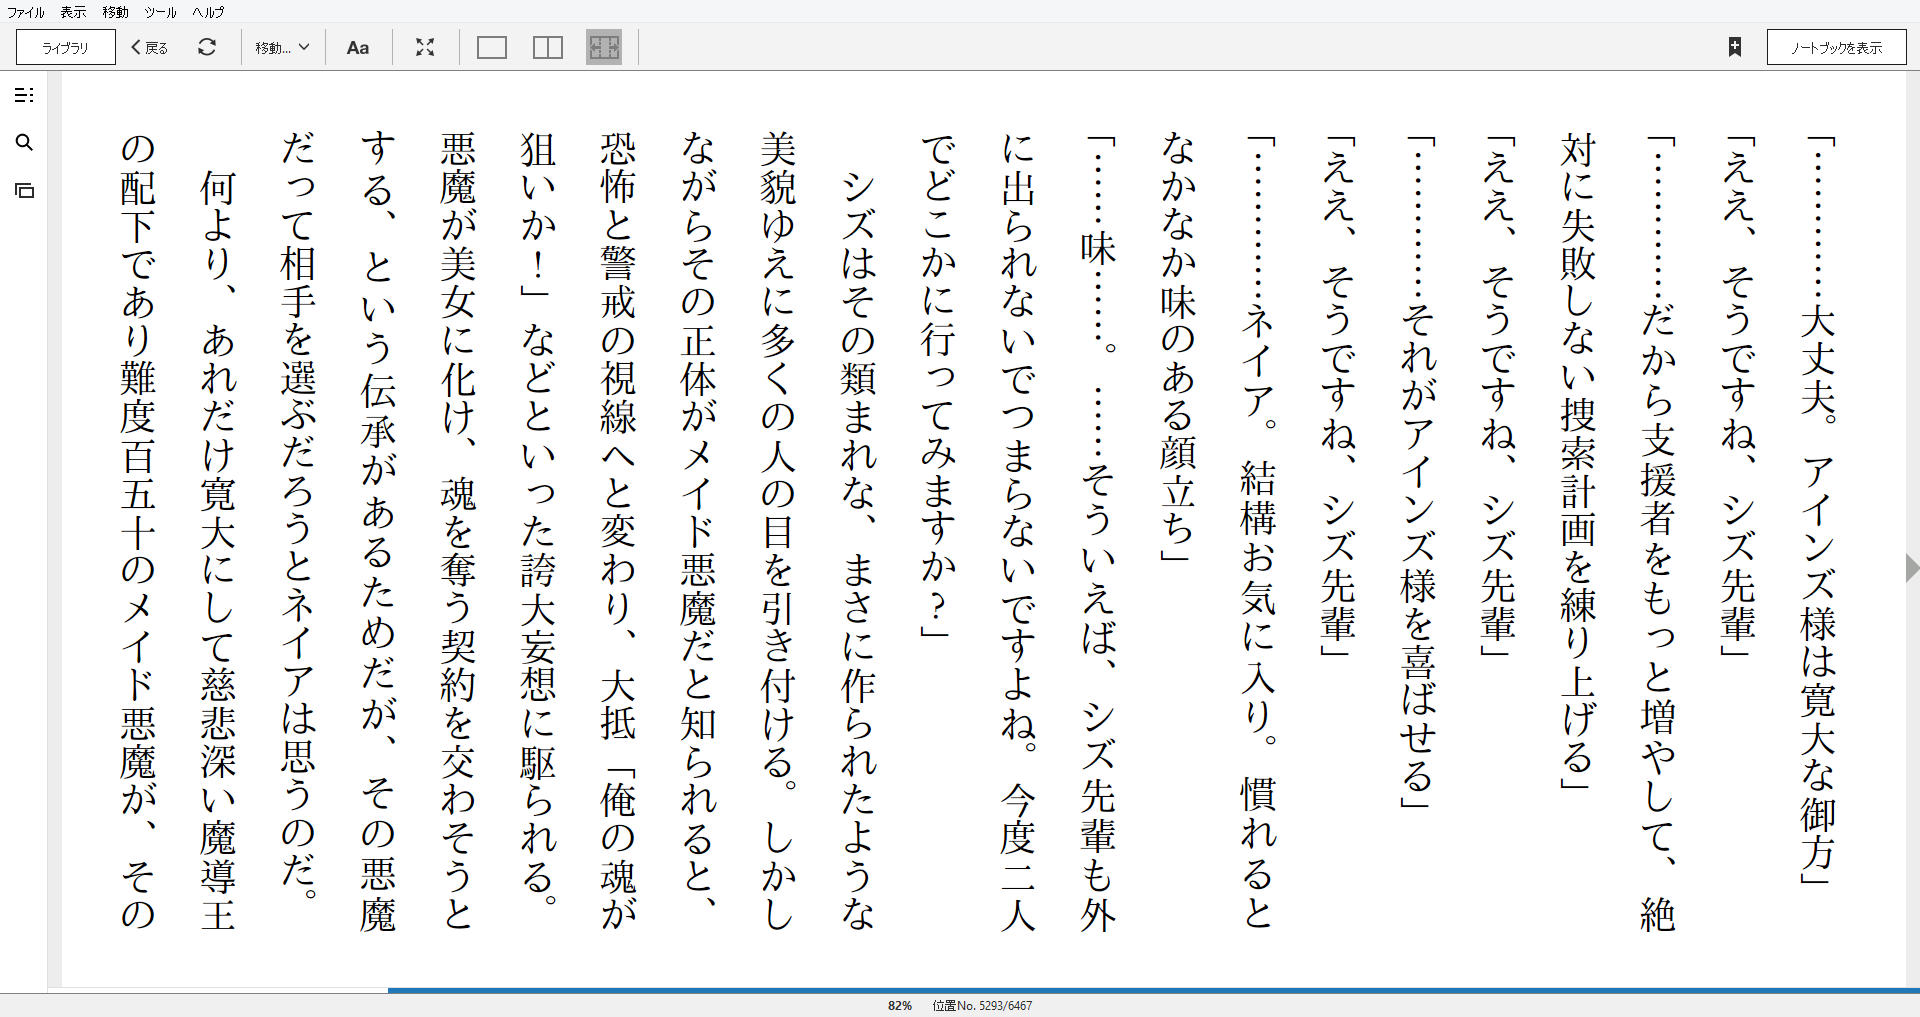This screenshot has width=1920, height=1017.
Task: Open the ヘルプ menu
Action: 205,12
